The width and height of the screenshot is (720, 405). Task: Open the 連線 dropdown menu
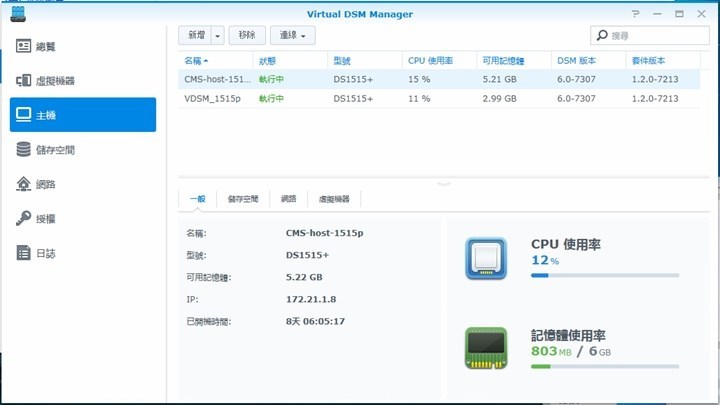tap(294, 35)
